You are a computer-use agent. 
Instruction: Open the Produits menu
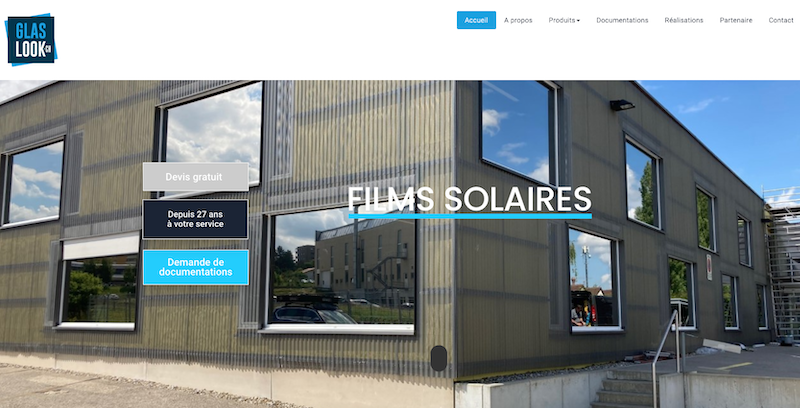pos(564,20)
